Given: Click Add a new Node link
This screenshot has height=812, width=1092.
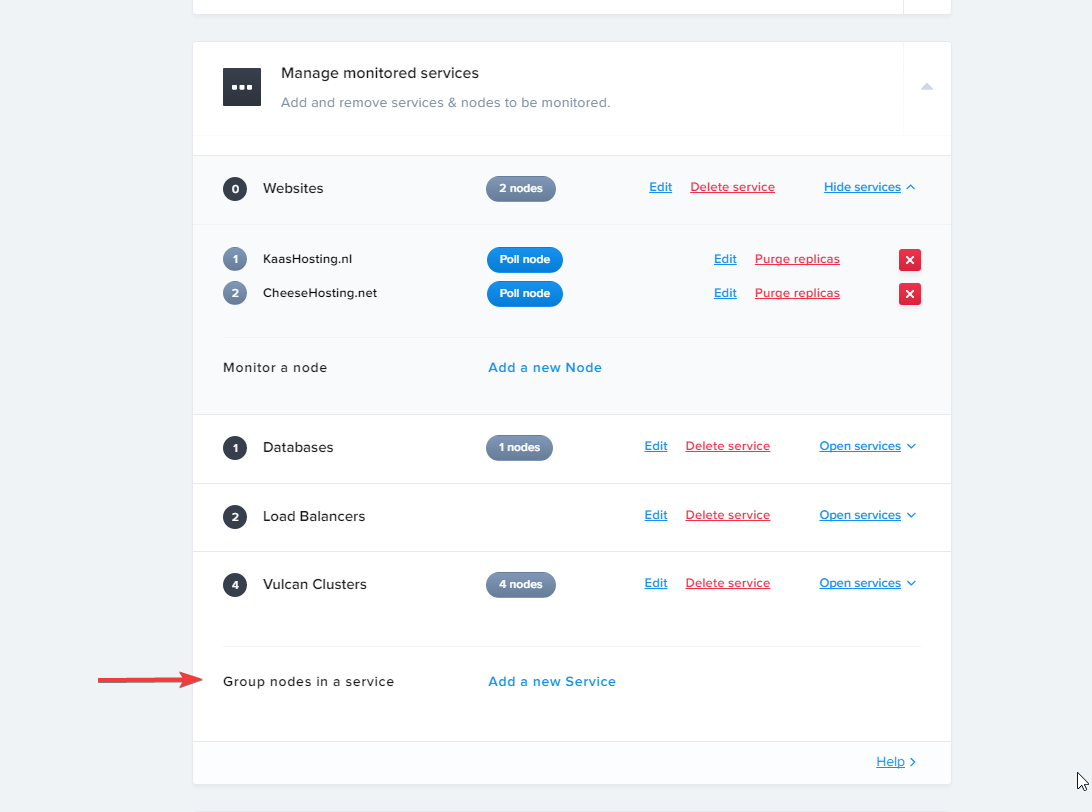Looking at the screenshot, I should [544, 368].
